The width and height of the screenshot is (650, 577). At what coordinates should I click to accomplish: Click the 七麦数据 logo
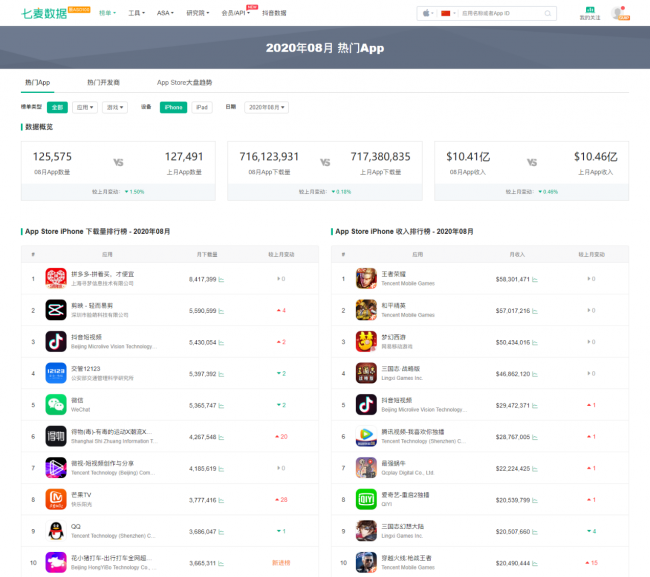(44, 13)
